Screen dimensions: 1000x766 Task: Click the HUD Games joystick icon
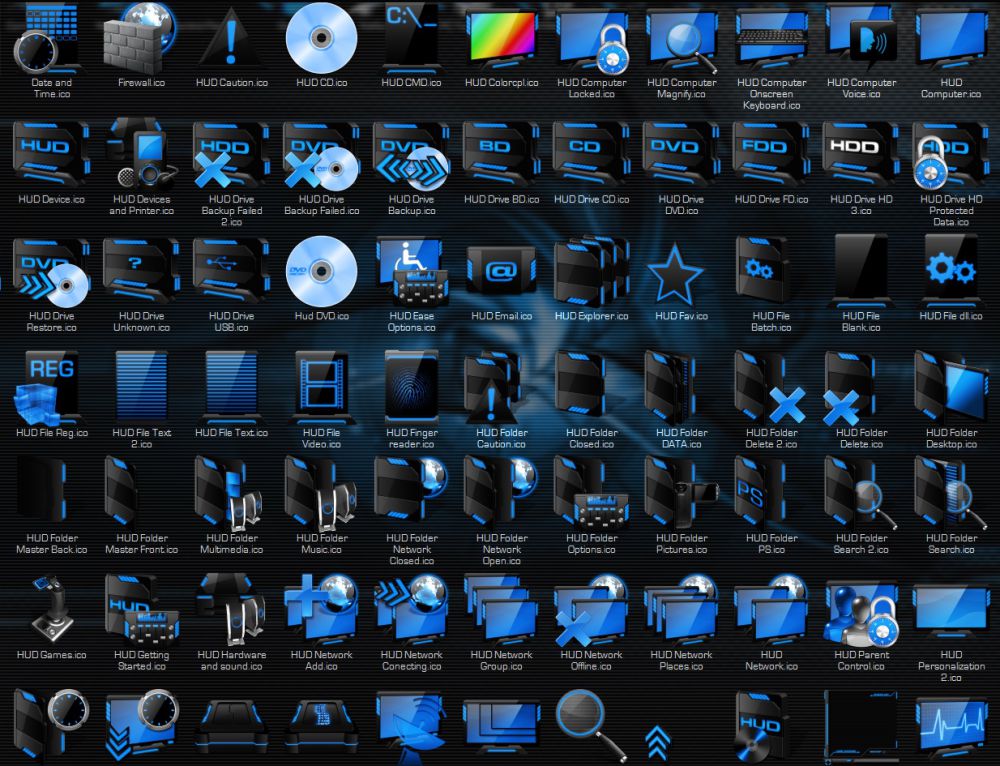click(50, 610)
